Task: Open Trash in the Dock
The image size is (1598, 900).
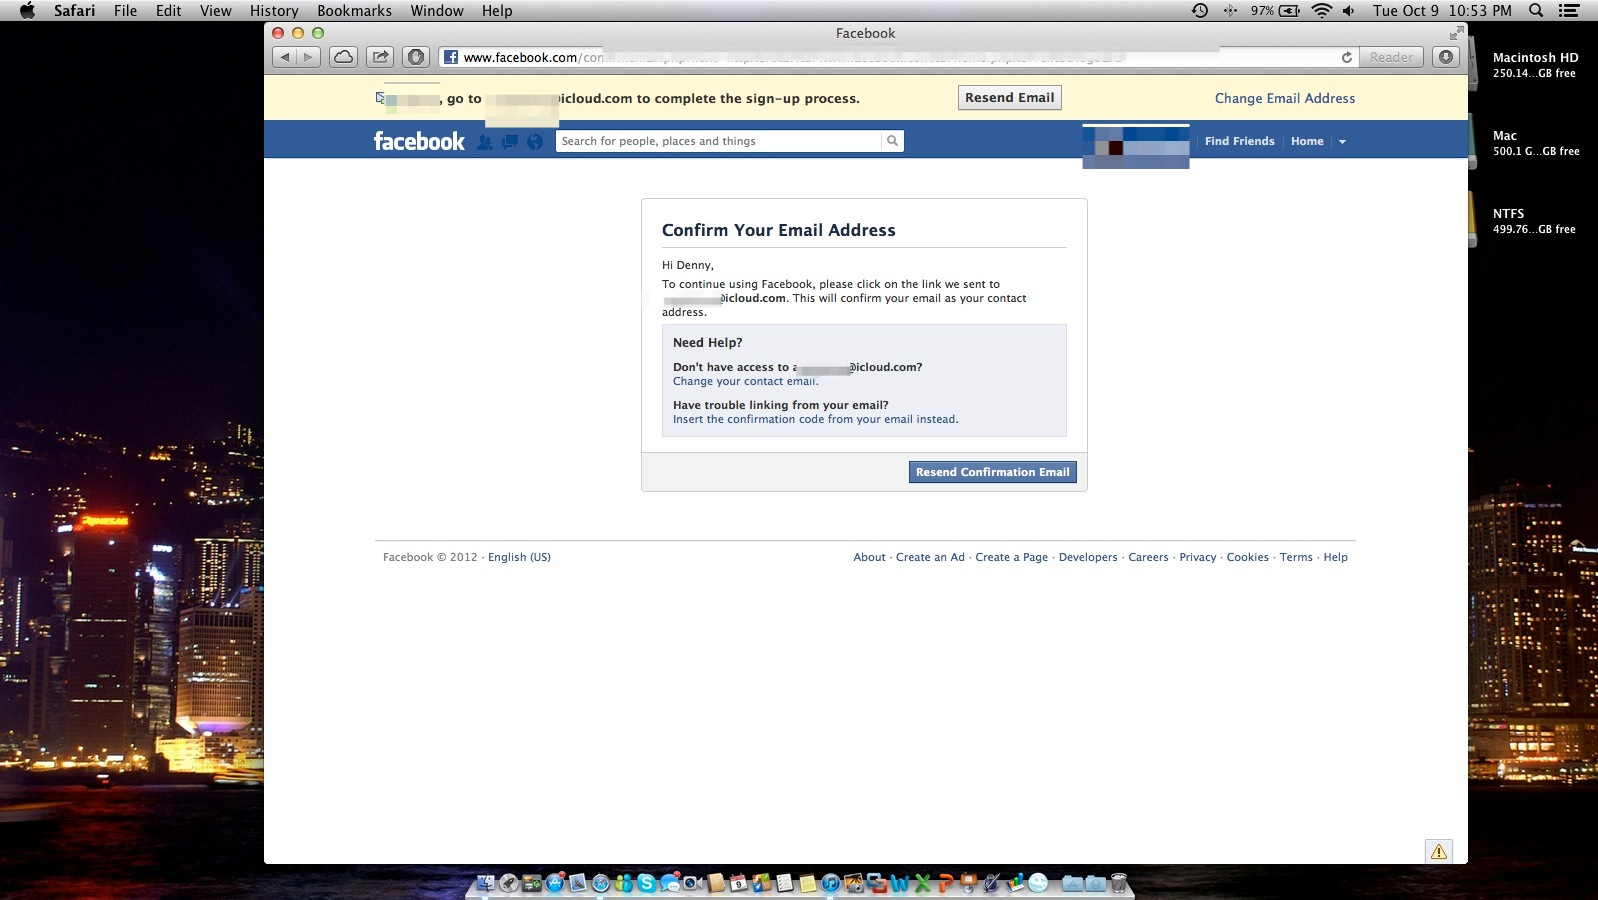Action: pos(1118,883)
